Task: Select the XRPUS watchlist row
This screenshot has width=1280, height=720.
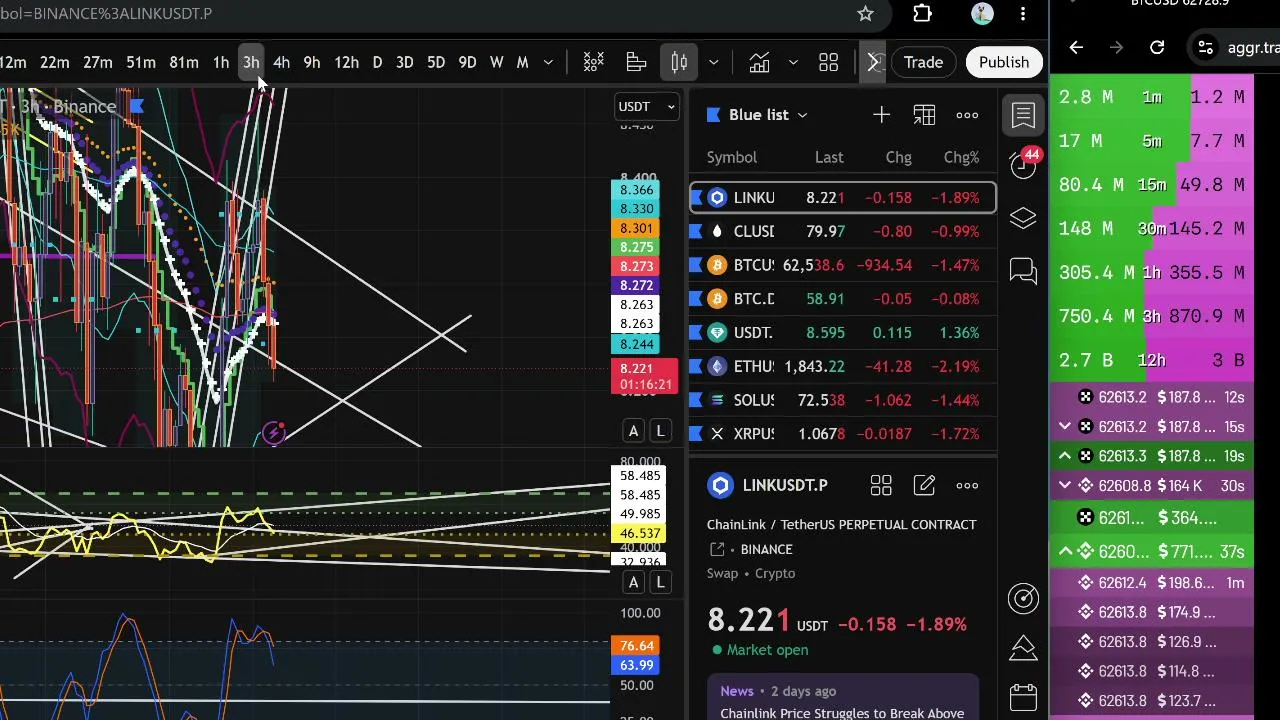Action: 843,434
